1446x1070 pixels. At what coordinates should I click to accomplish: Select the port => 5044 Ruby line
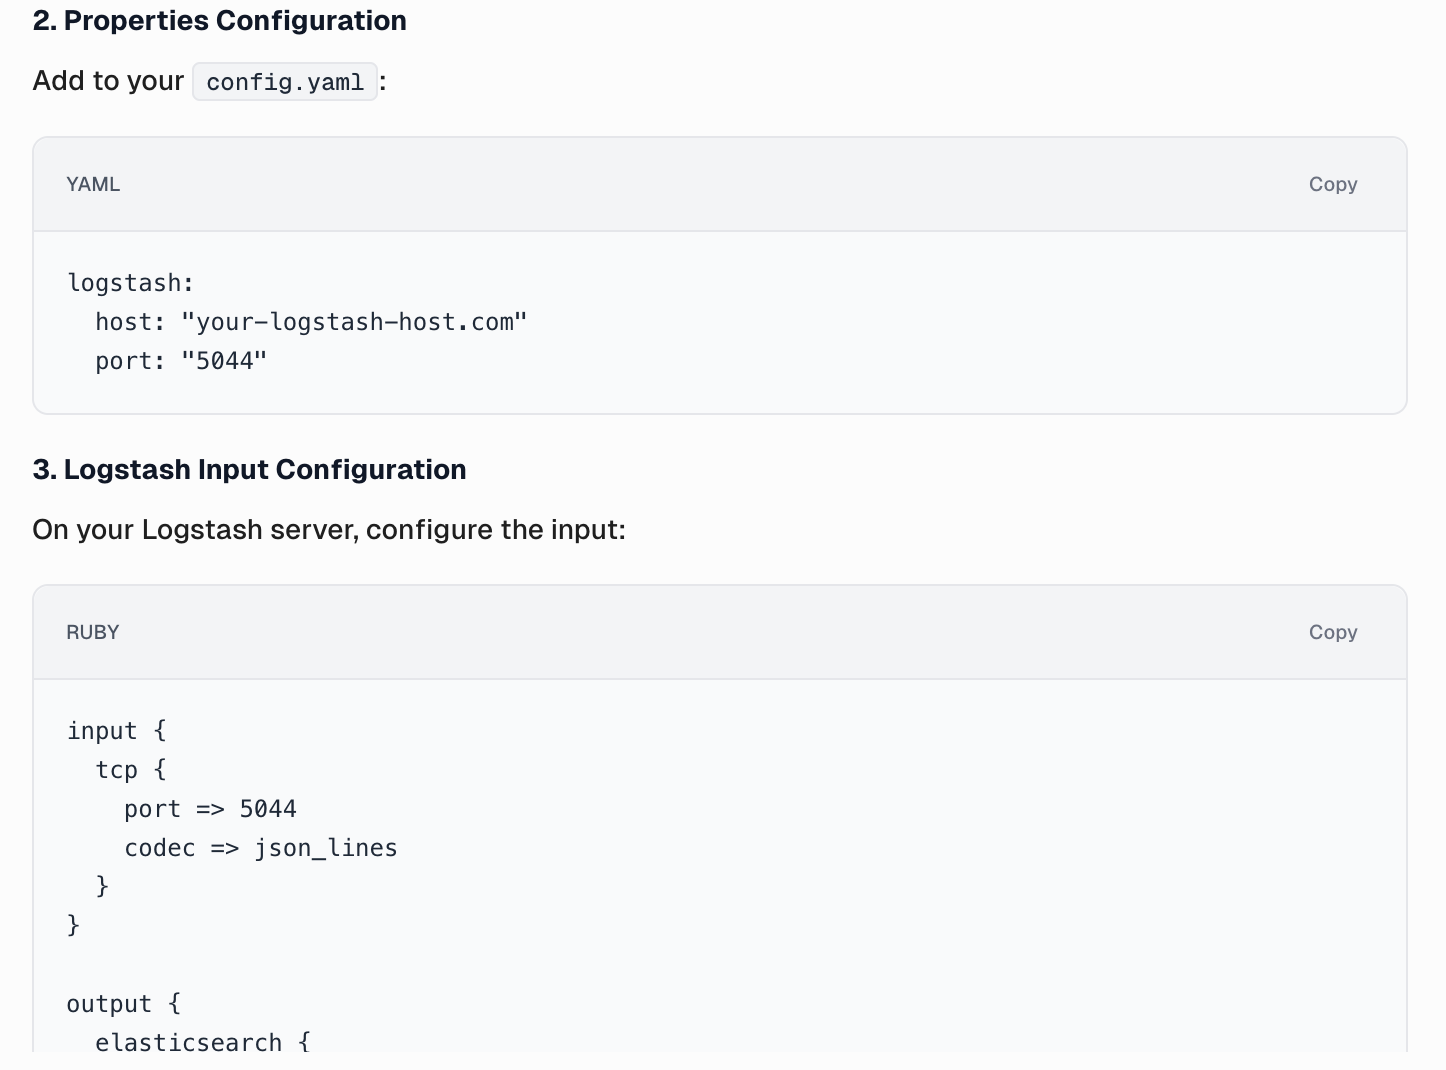210,808
